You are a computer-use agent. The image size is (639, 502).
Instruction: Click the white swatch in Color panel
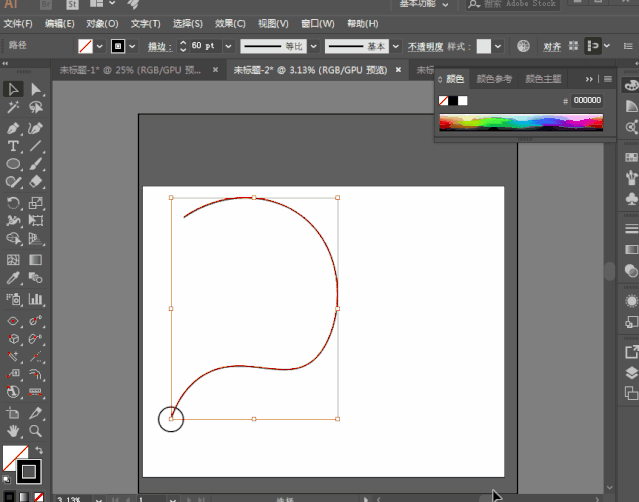[463, 101]
